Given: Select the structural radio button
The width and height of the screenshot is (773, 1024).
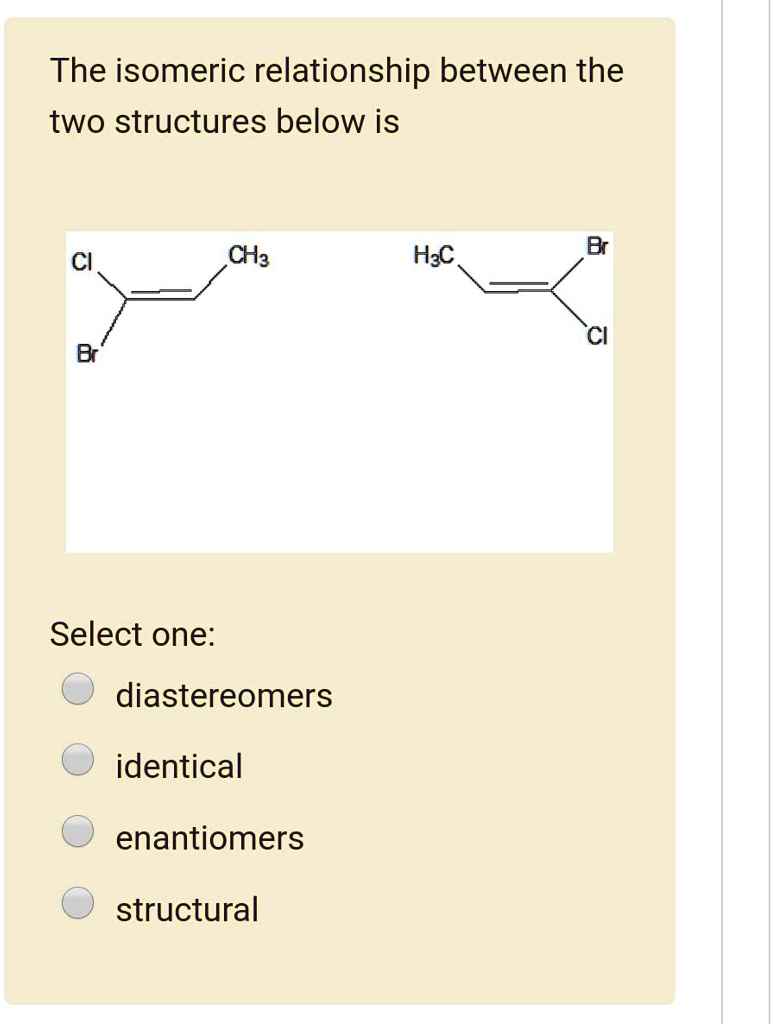Looking at the screenshot, I should pyautogui.click(x=78, y=902).
